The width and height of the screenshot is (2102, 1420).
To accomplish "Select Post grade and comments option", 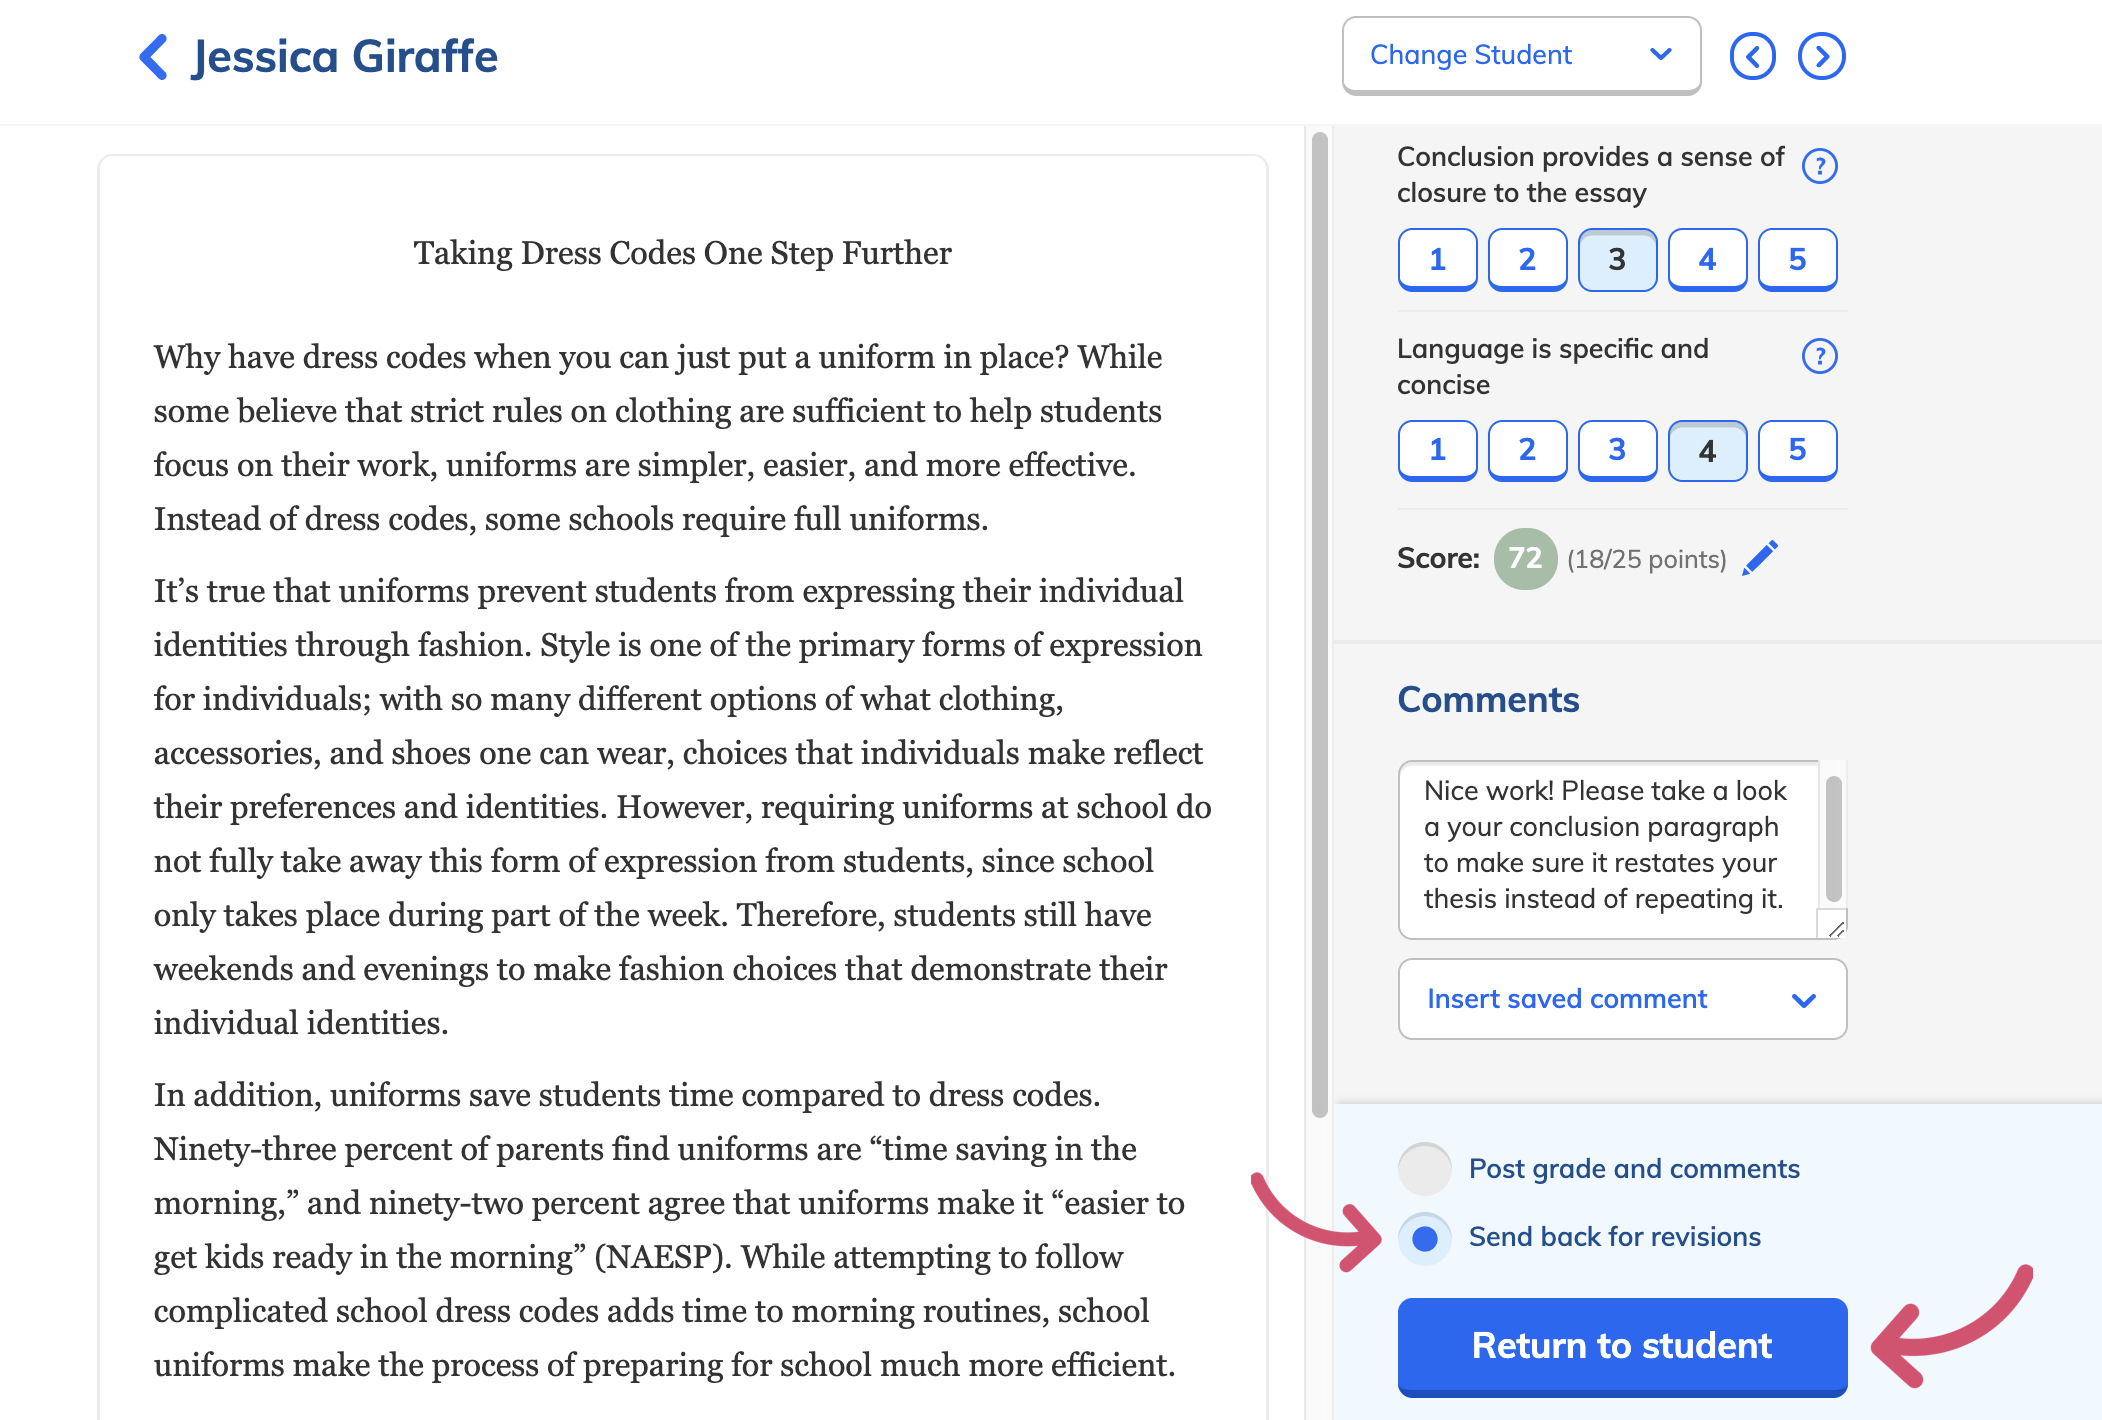I will pos(1425,1168).
